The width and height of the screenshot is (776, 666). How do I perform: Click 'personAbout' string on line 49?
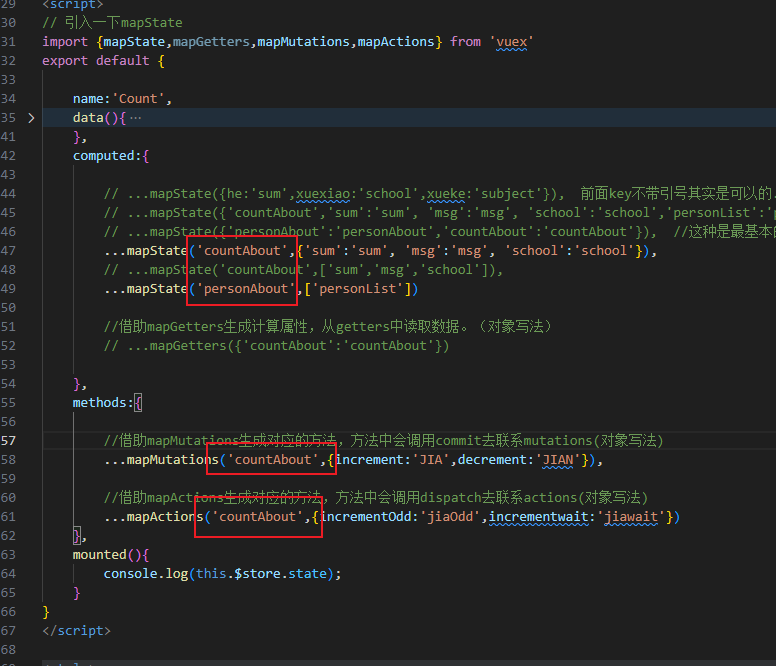[x=246, y=289]
